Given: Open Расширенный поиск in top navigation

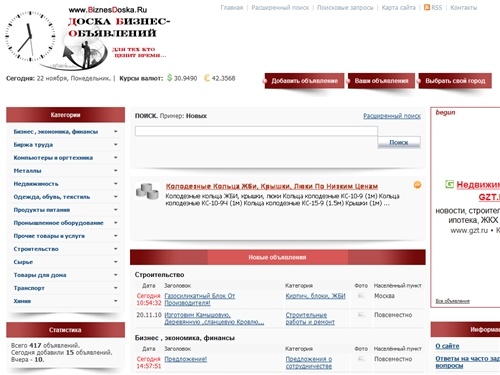Looking at the screenshot, I should tap(280, 8).
